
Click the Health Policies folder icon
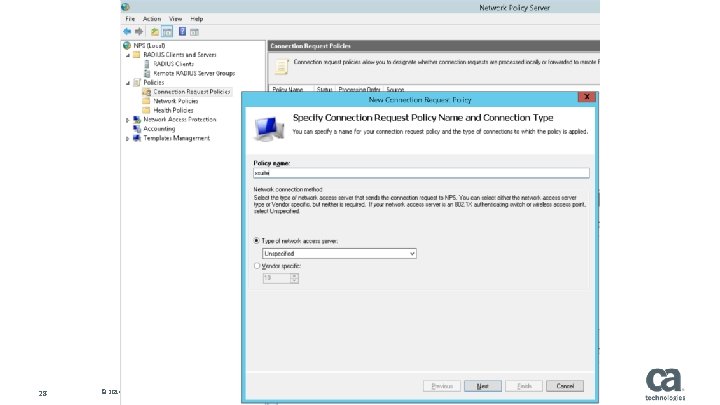tap(146, 110)
